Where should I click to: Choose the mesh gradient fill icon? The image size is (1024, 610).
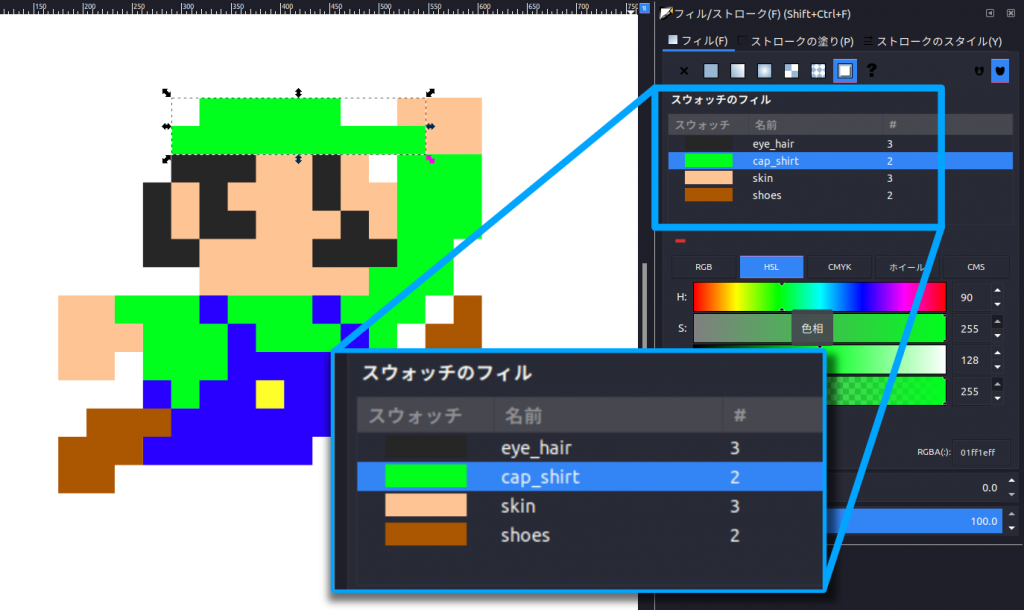(x=791, y=71)
